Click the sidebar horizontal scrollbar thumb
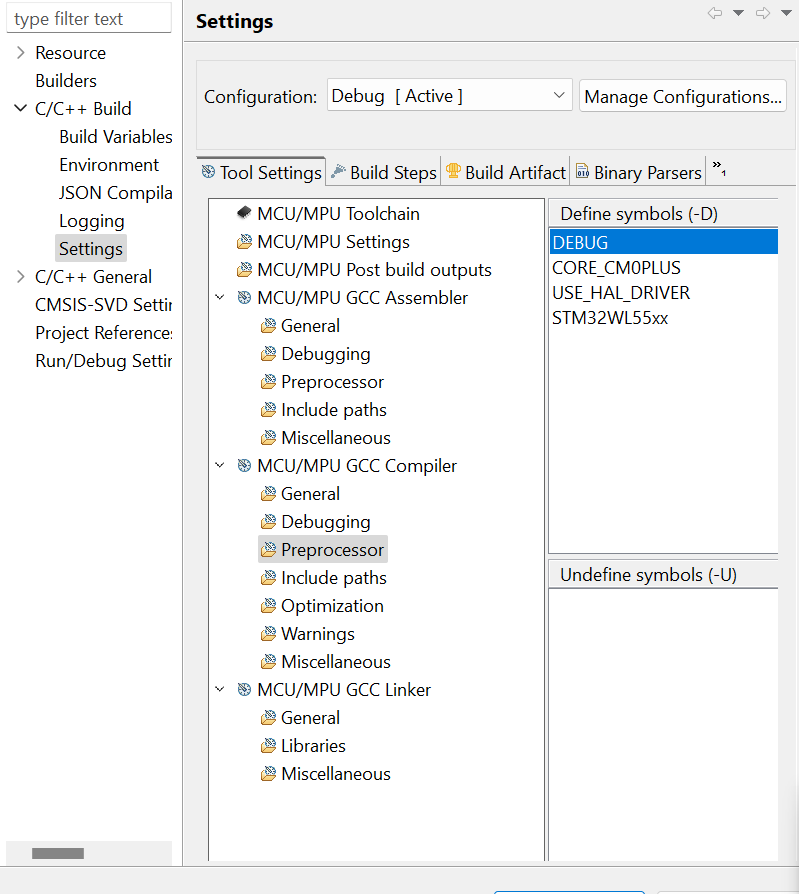The width and height of the screenshot is (799, 894). coord(58,853)
